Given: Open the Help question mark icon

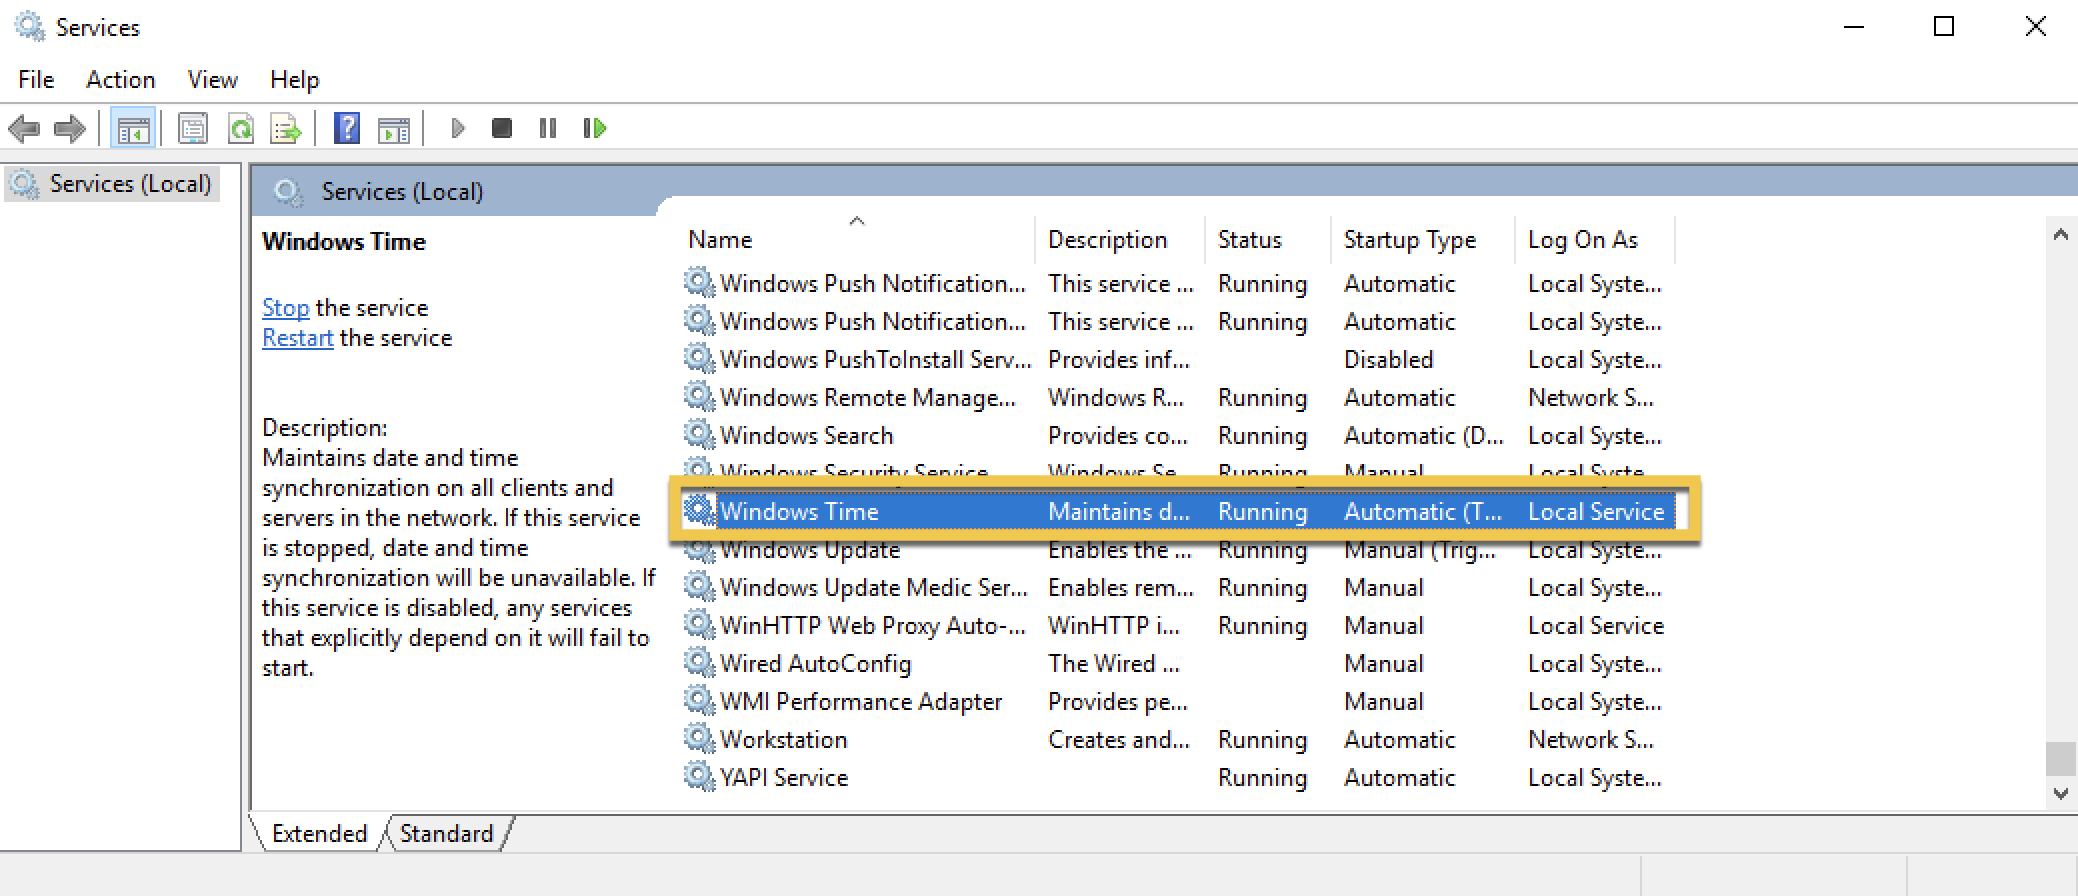Looking at the screenshot, I should click(x=347, y=129).
